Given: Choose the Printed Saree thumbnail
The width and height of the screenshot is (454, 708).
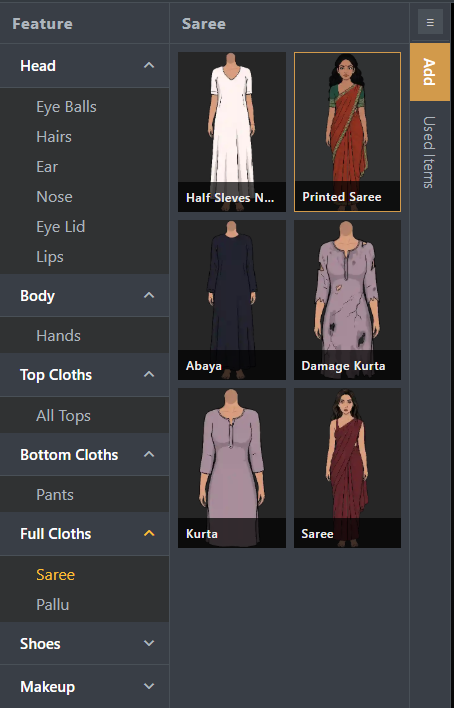Looking at the screenshot, I should (x=347, y=132).
